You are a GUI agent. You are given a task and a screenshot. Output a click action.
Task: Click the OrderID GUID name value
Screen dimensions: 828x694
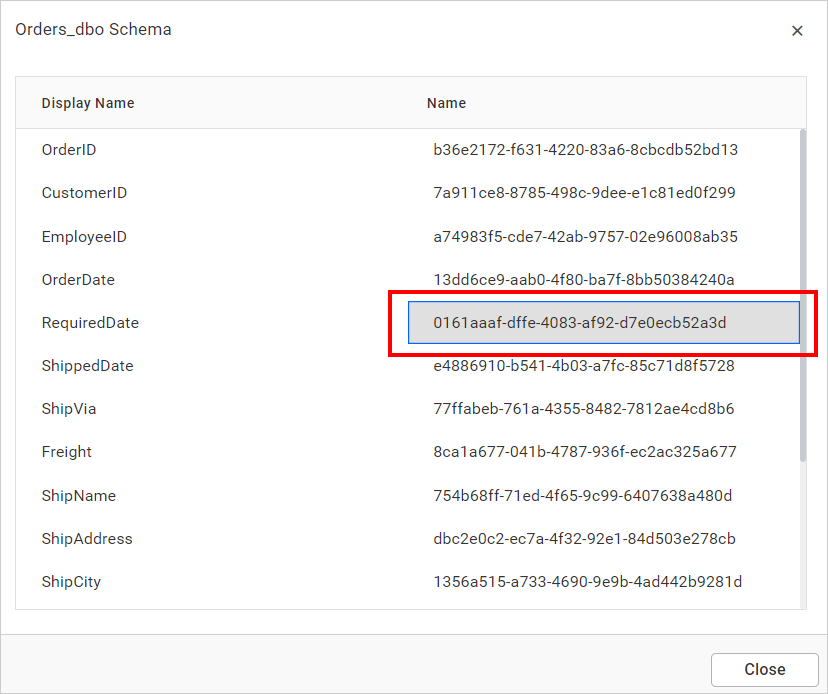tap(585, 150)
